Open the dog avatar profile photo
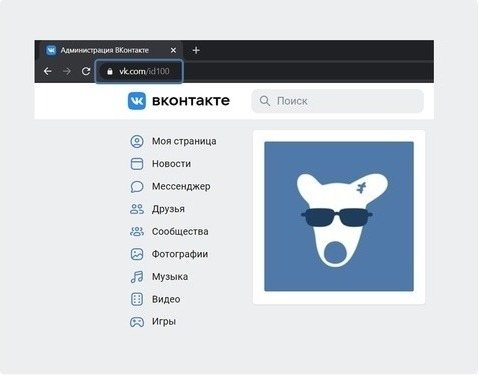This screenshot has height=375, width=479. (339, 216)
